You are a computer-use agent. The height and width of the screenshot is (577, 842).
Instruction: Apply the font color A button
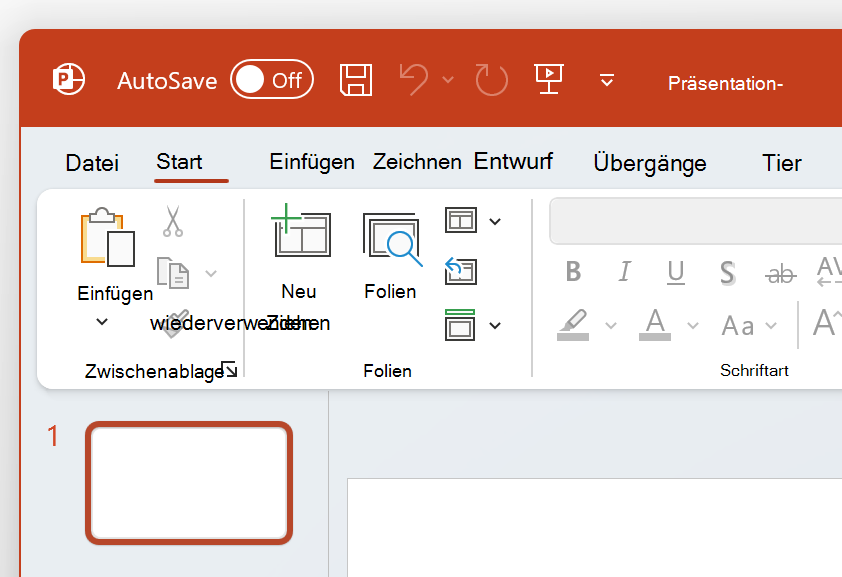[x=655, y=325]
